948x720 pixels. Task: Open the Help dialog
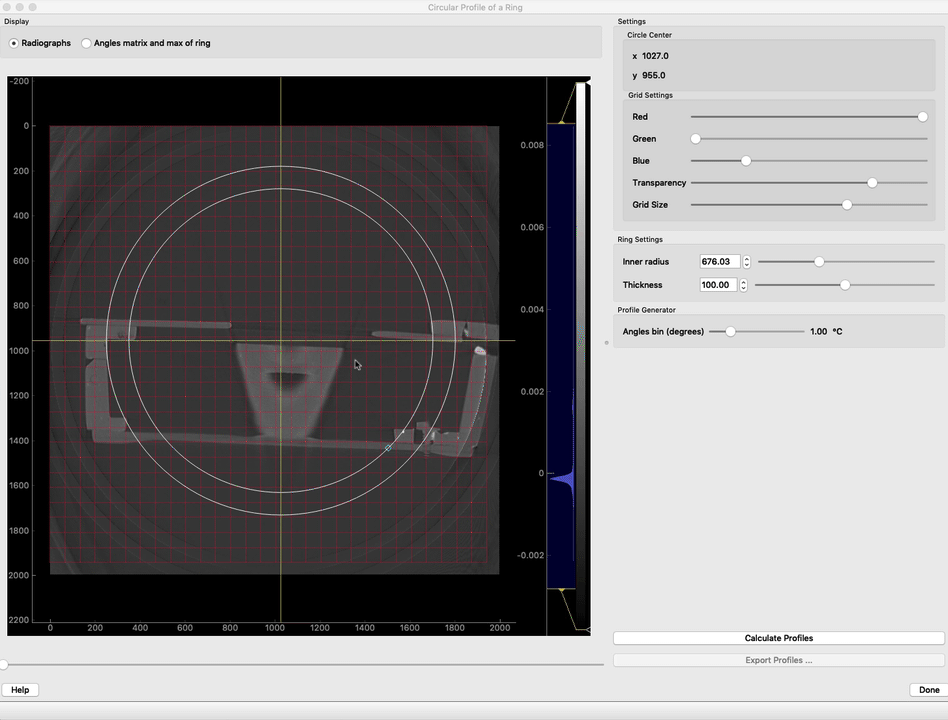[x=20, y=690]
